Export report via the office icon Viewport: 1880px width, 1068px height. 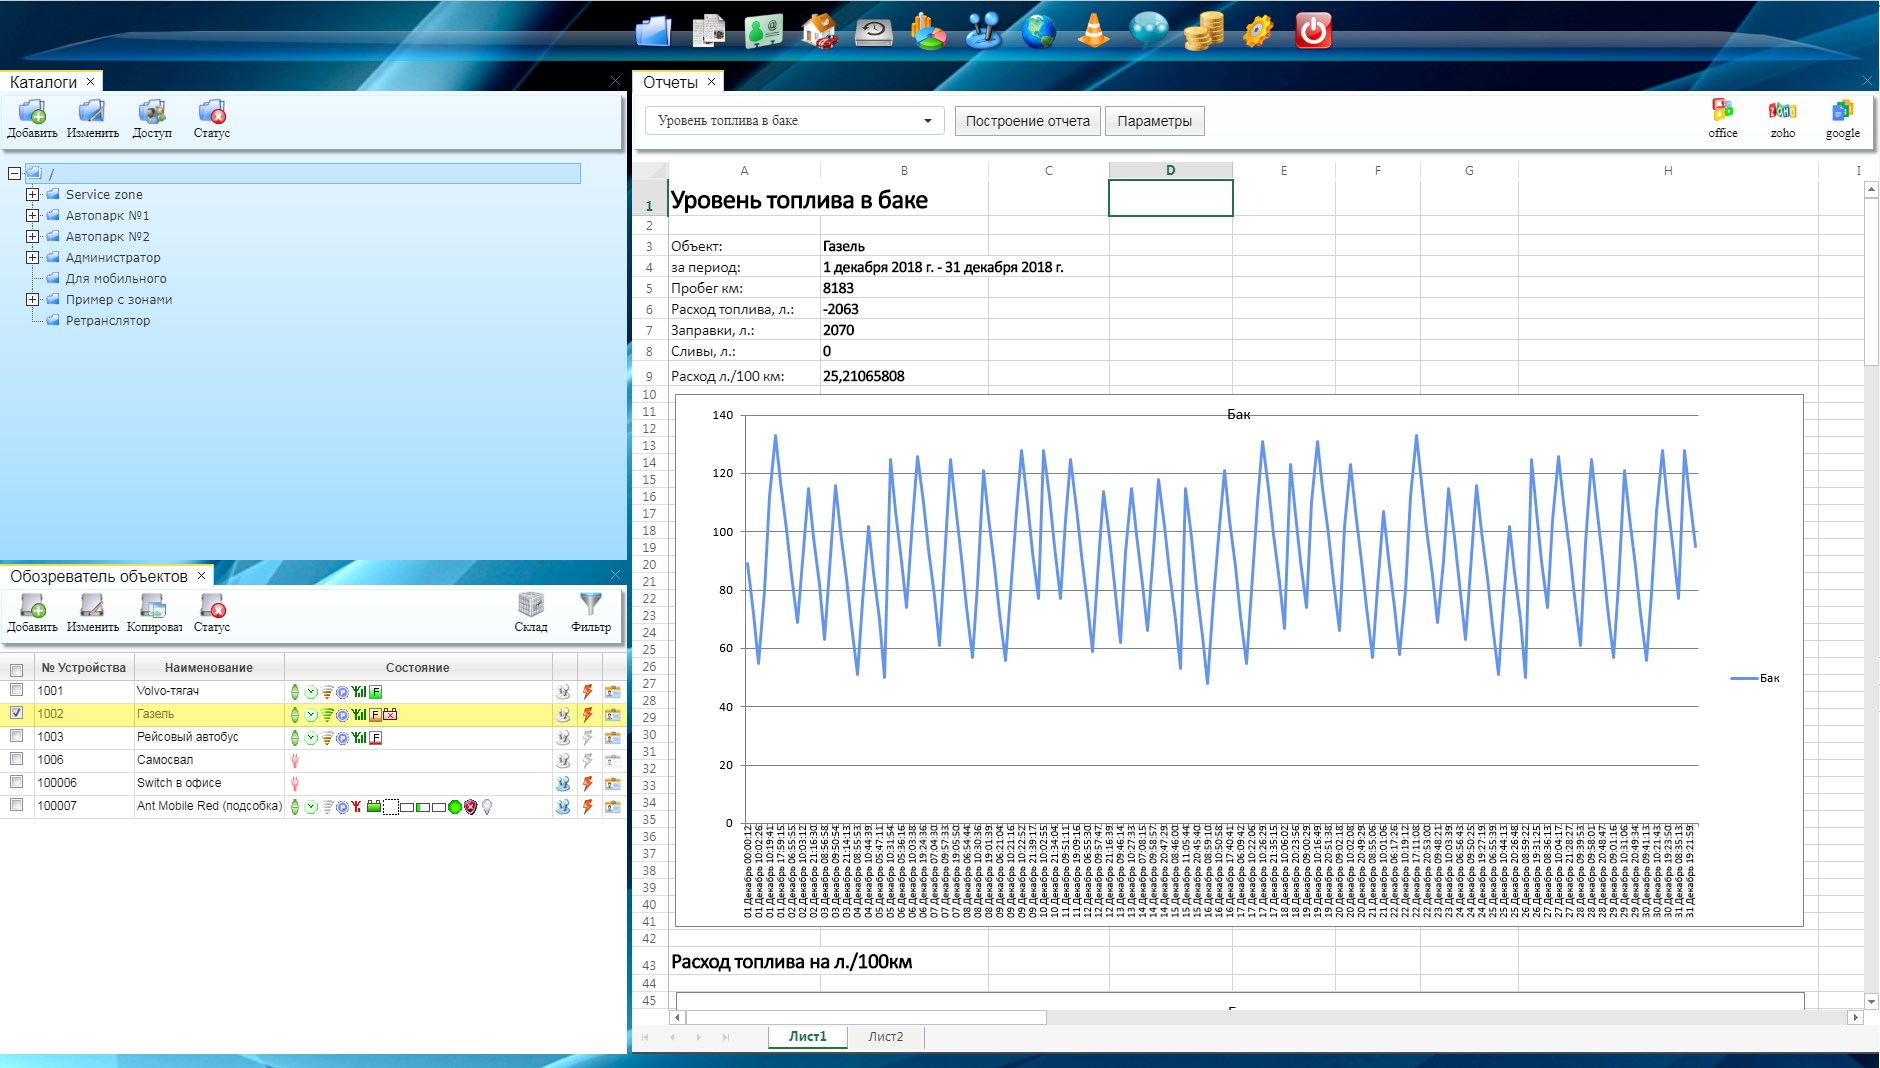coord(1722,118)
